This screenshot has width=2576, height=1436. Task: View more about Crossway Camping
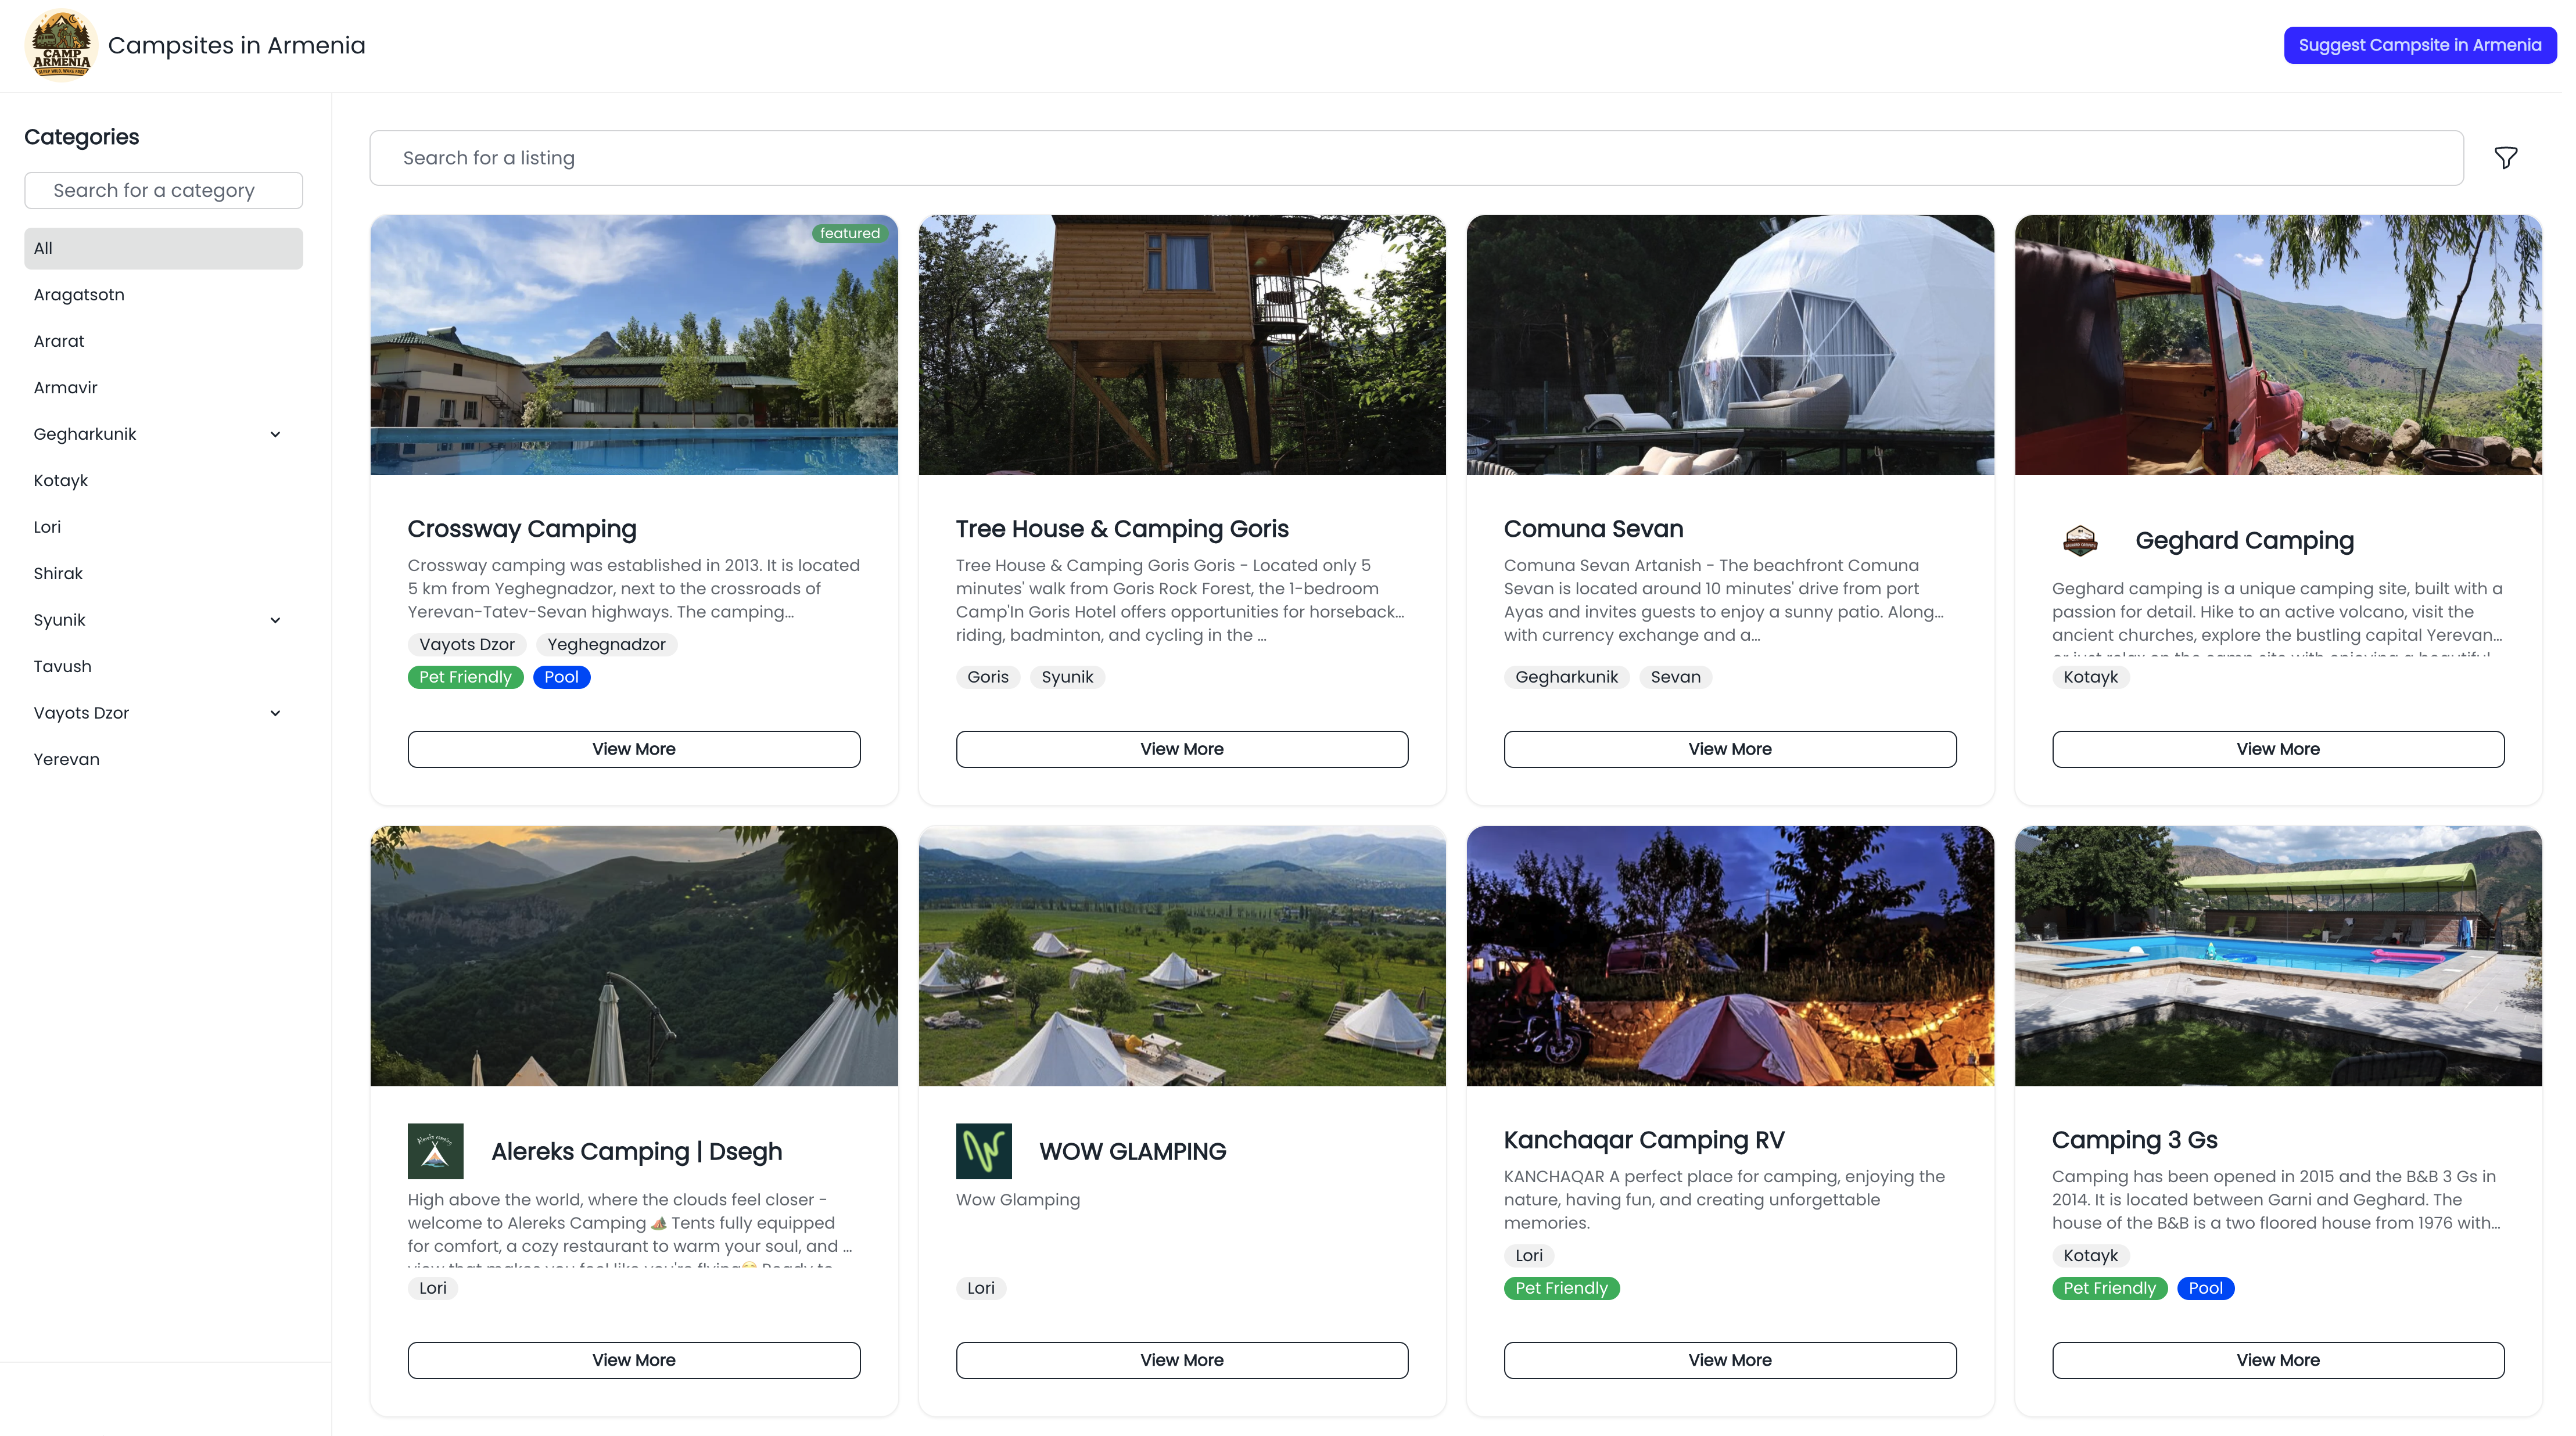(633, 749)
